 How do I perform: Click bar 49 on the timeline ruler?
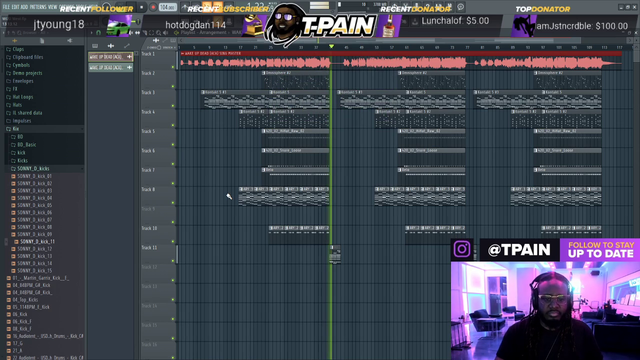coord(361,47)
